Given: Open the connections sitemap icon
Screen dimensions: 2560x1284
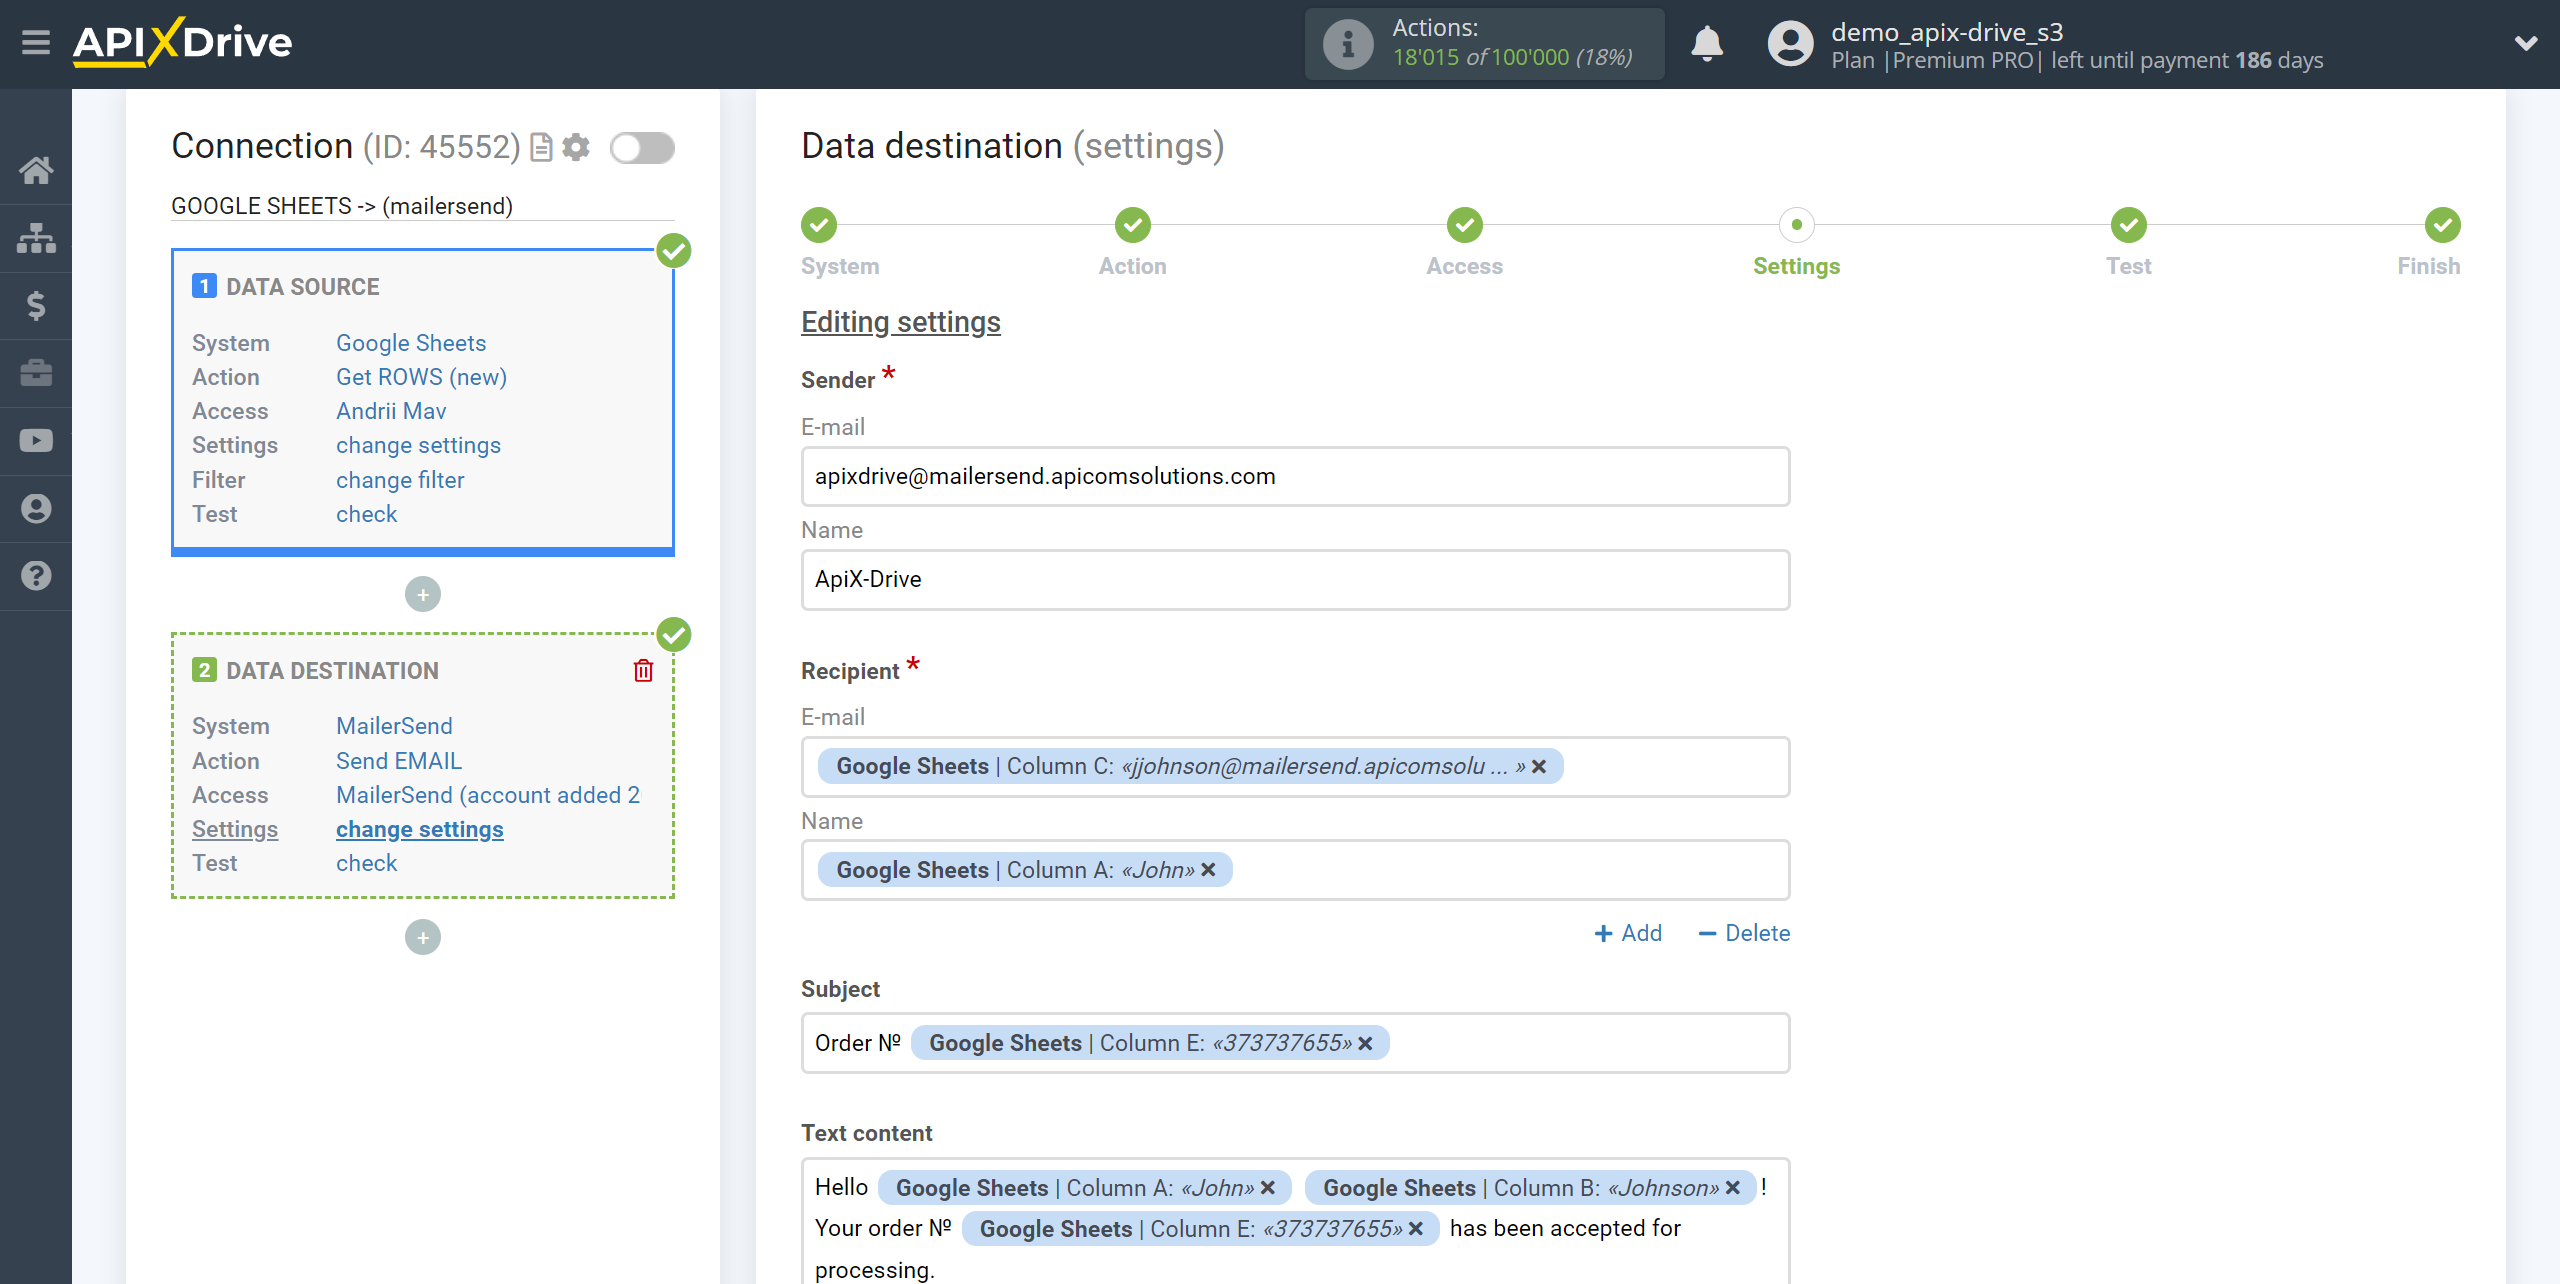Looking at the screenshot, I should [x=36, y=238].
